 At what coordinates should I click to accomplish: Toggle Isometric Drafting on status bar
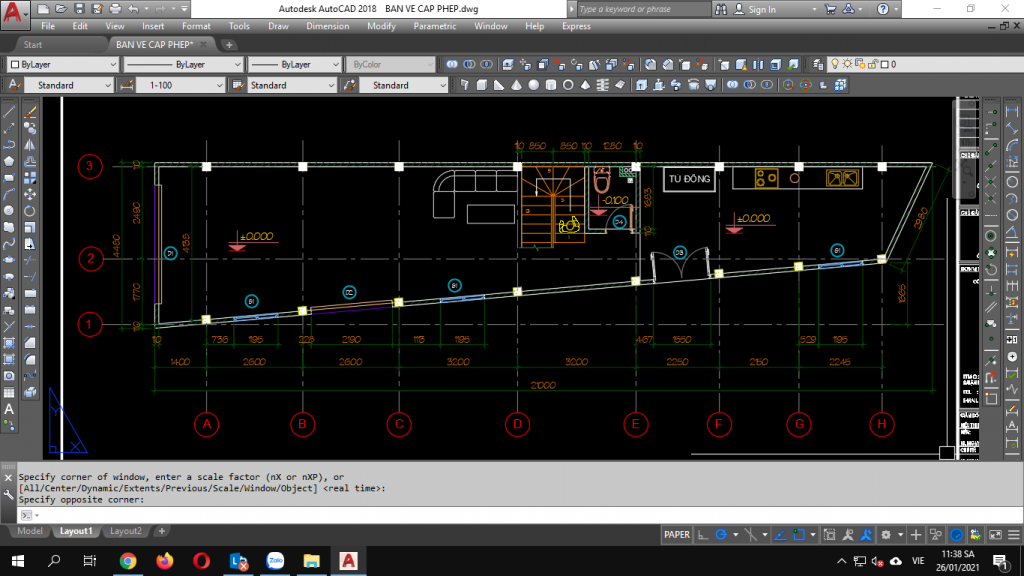[x=750, y=535]
